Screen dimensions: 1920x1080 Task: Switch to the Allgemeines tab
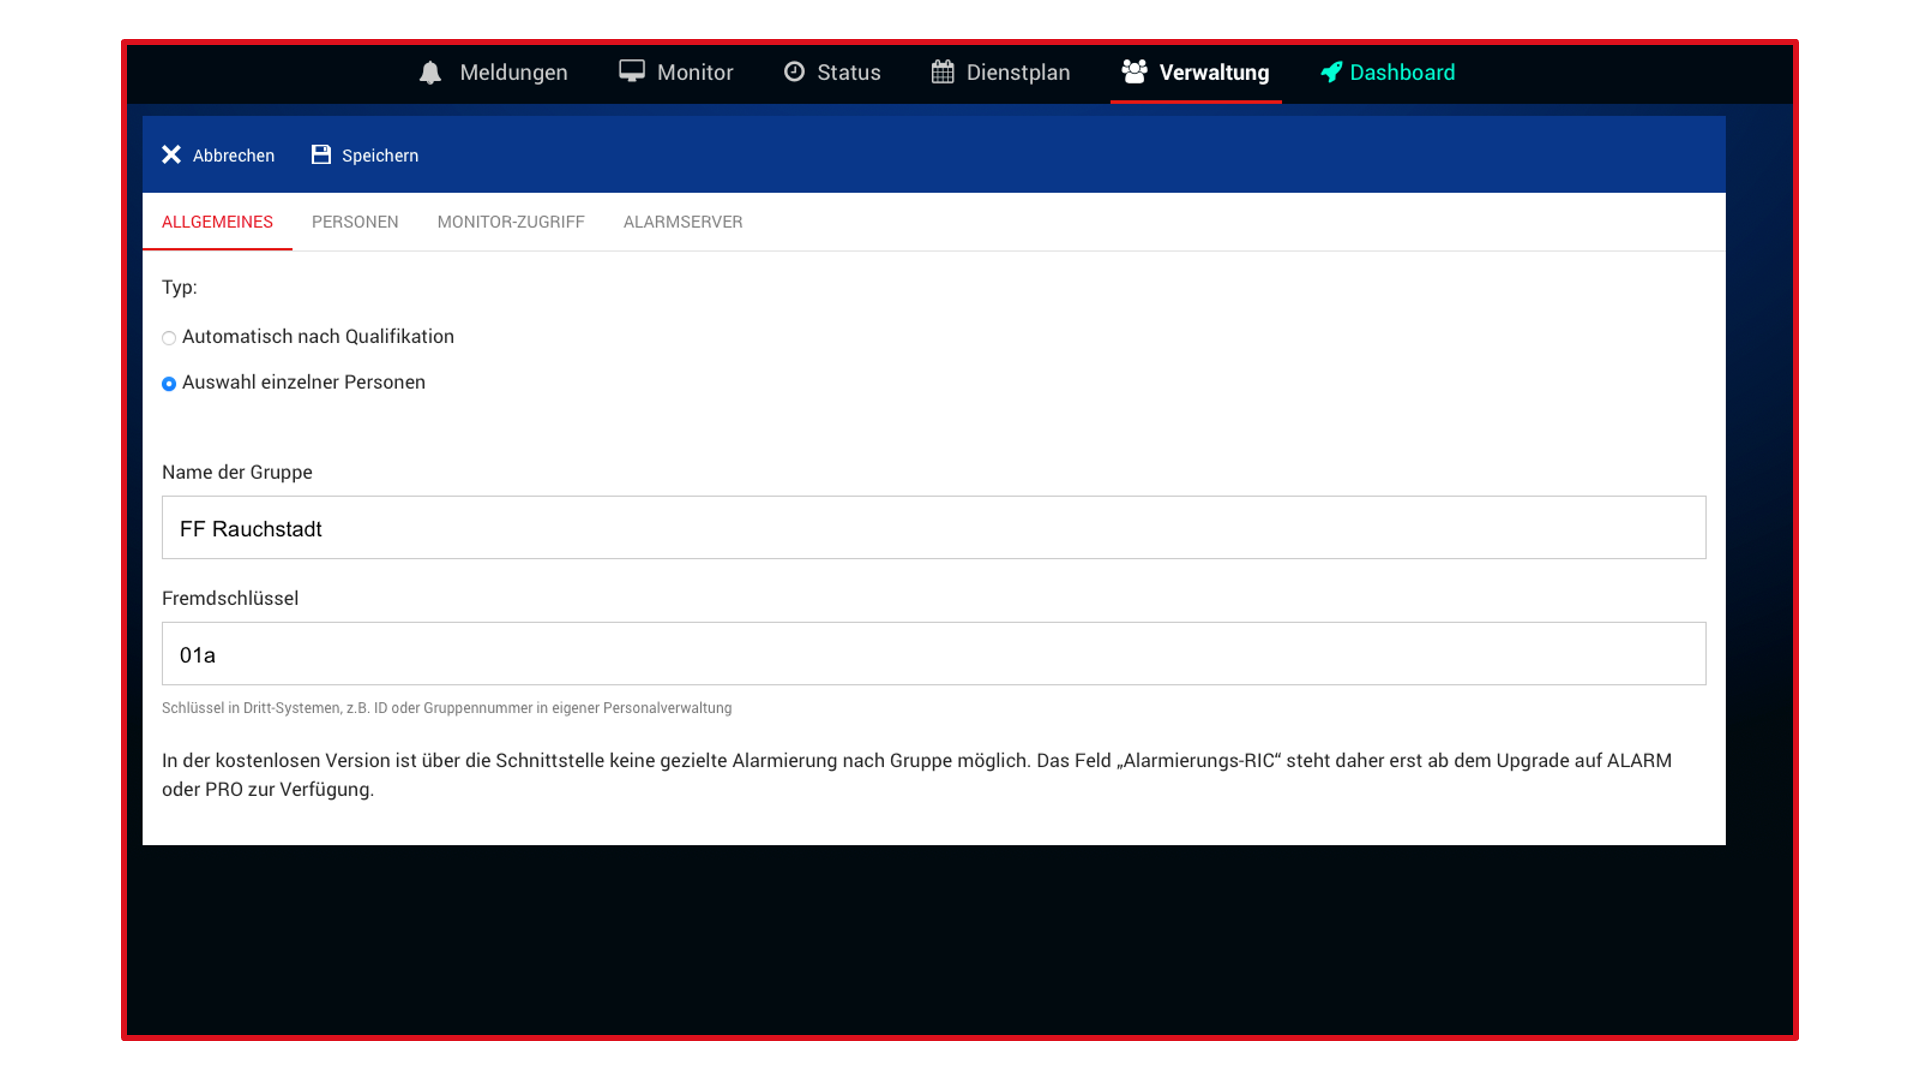(217, 222)
